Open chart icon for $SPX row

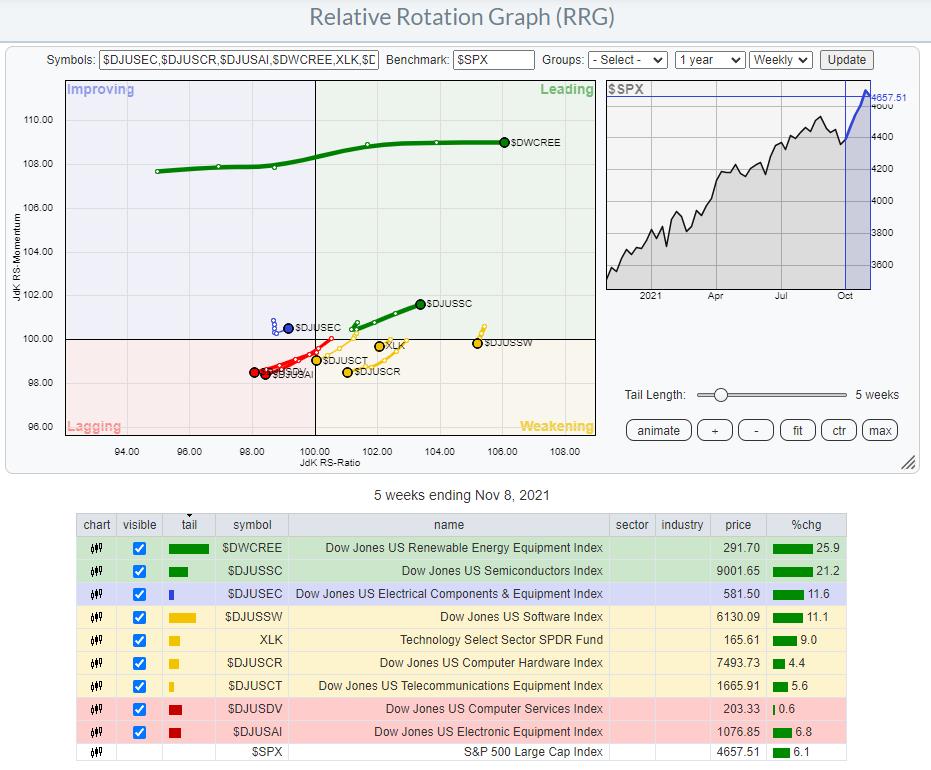[x=97, y=752]
